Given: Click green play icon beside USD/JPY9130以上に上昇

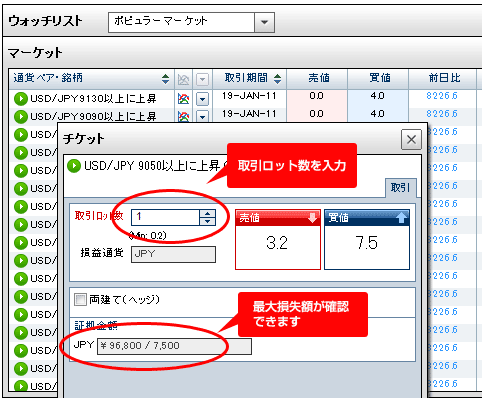Looking at the screenshot, I should pyautogui.click(x=21, y=99).
